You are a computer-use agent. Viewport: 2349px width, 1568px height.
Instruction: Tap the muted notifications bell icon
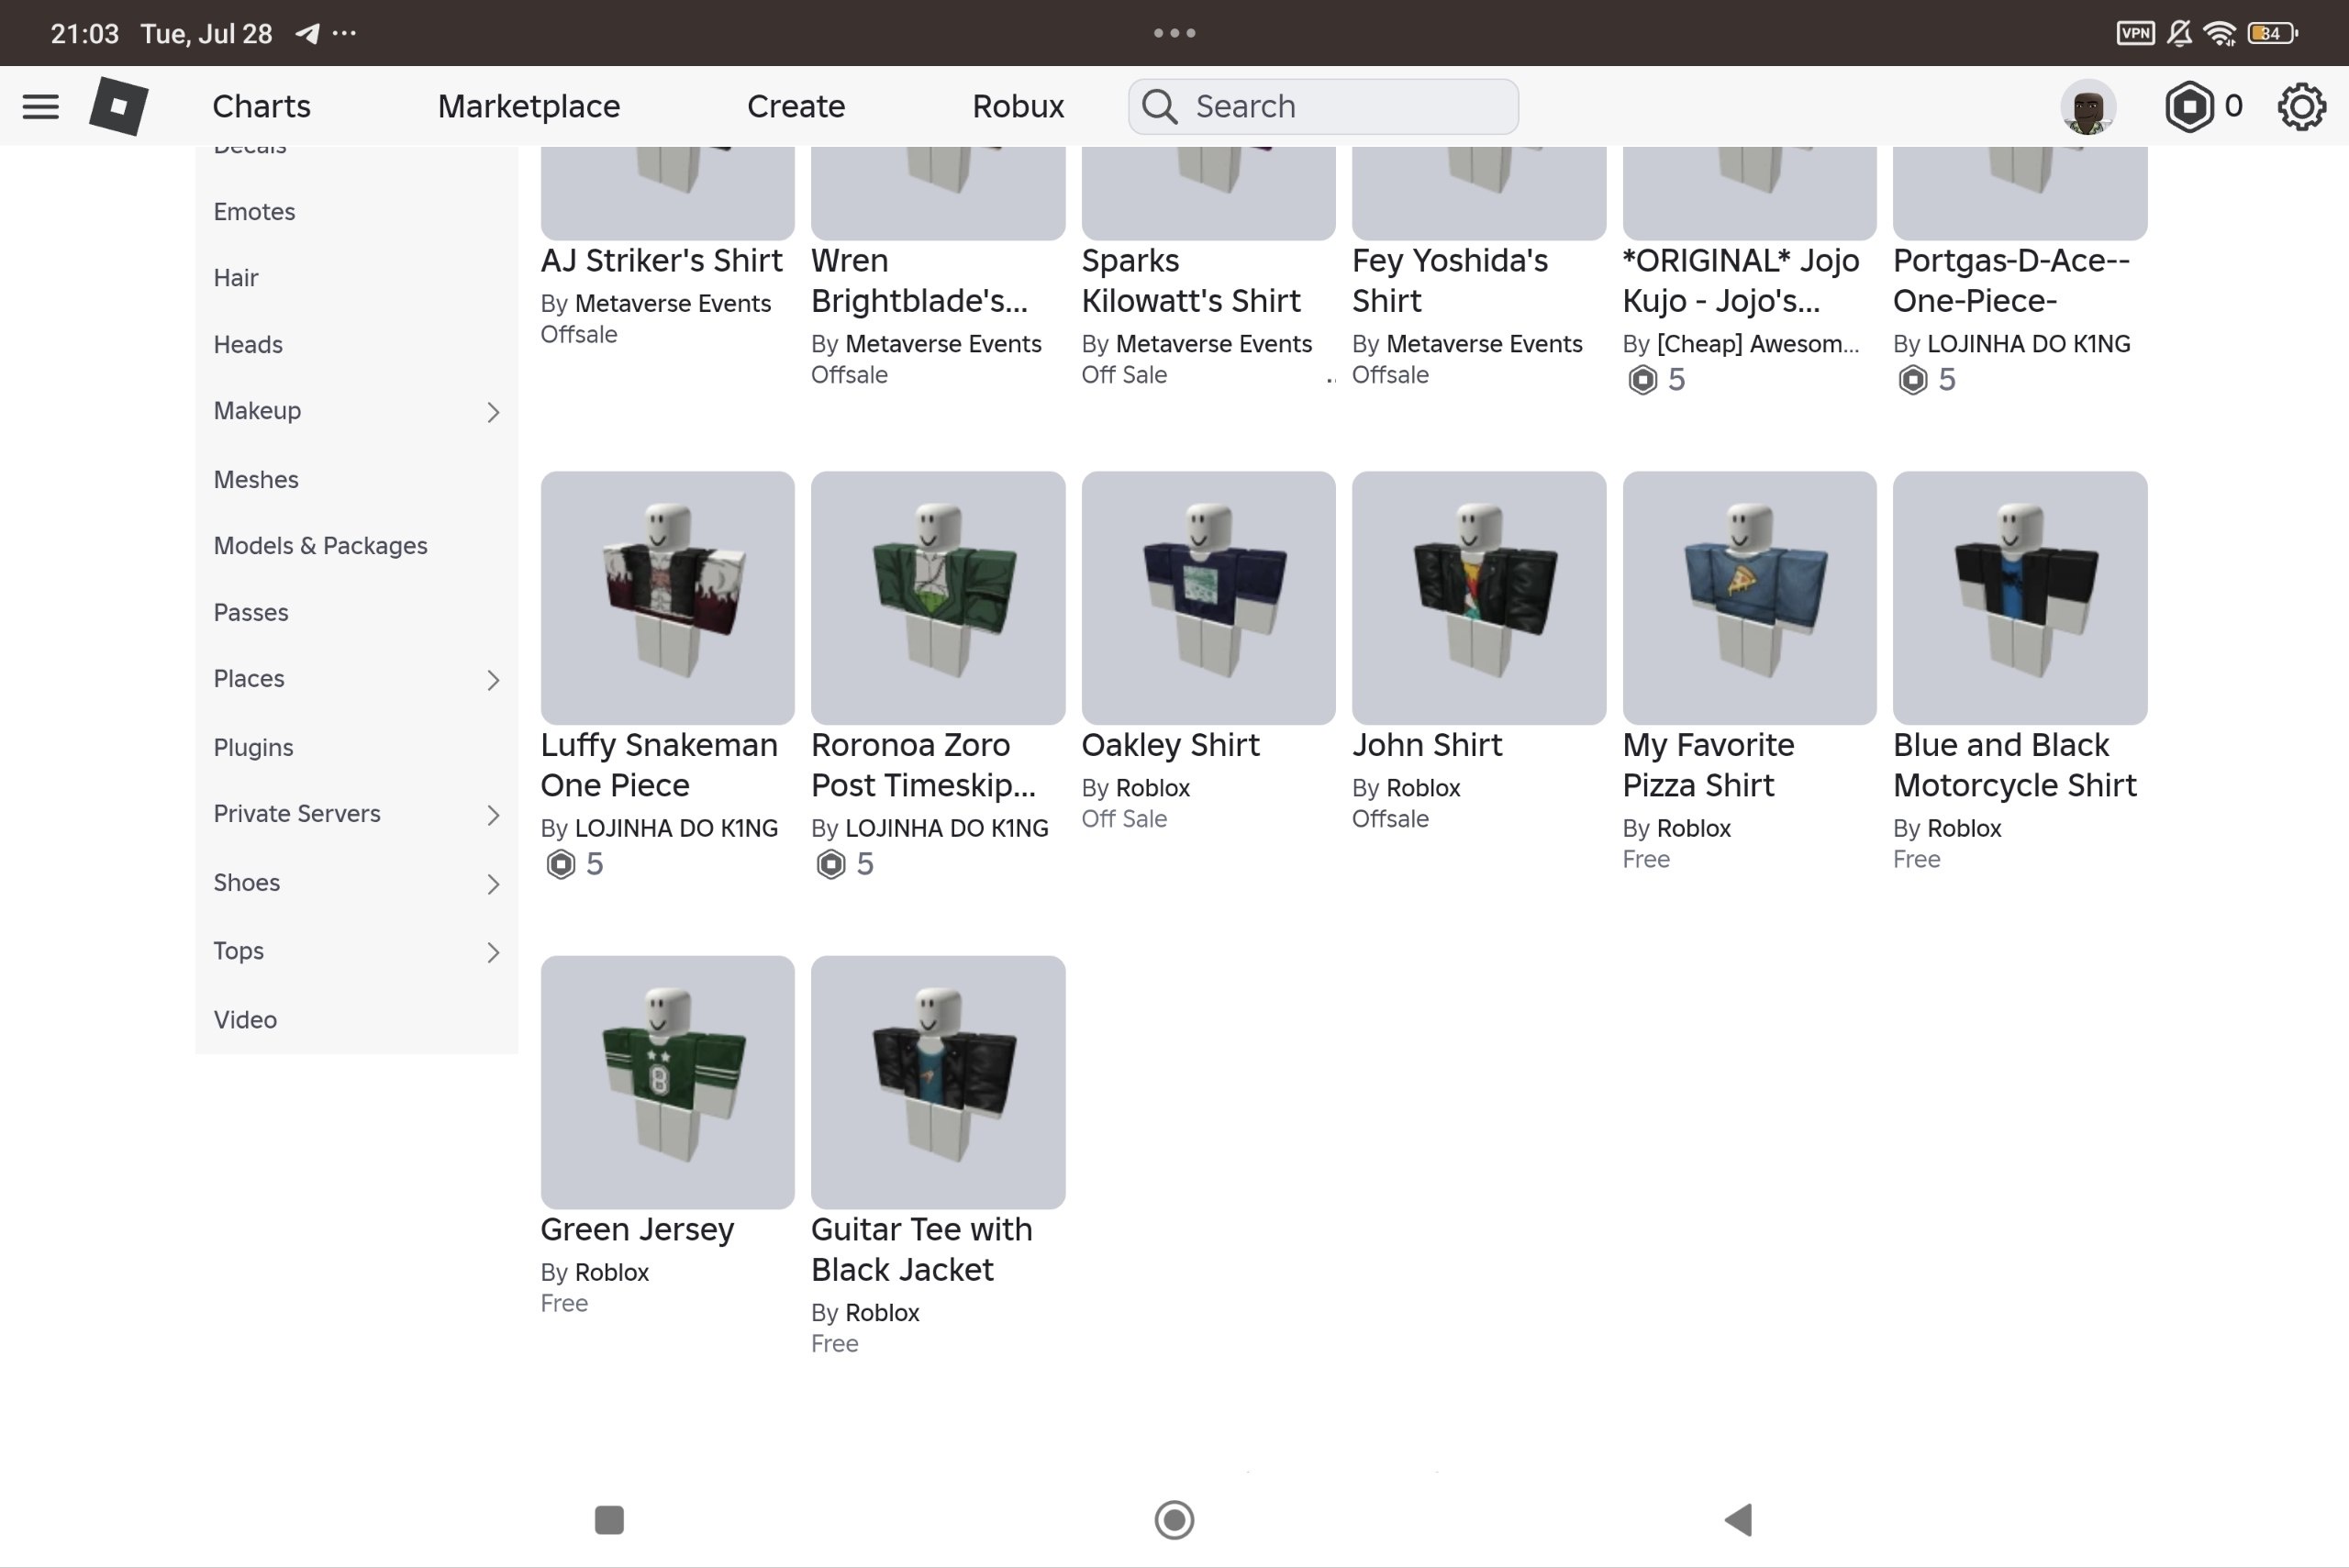point(2179,33)
